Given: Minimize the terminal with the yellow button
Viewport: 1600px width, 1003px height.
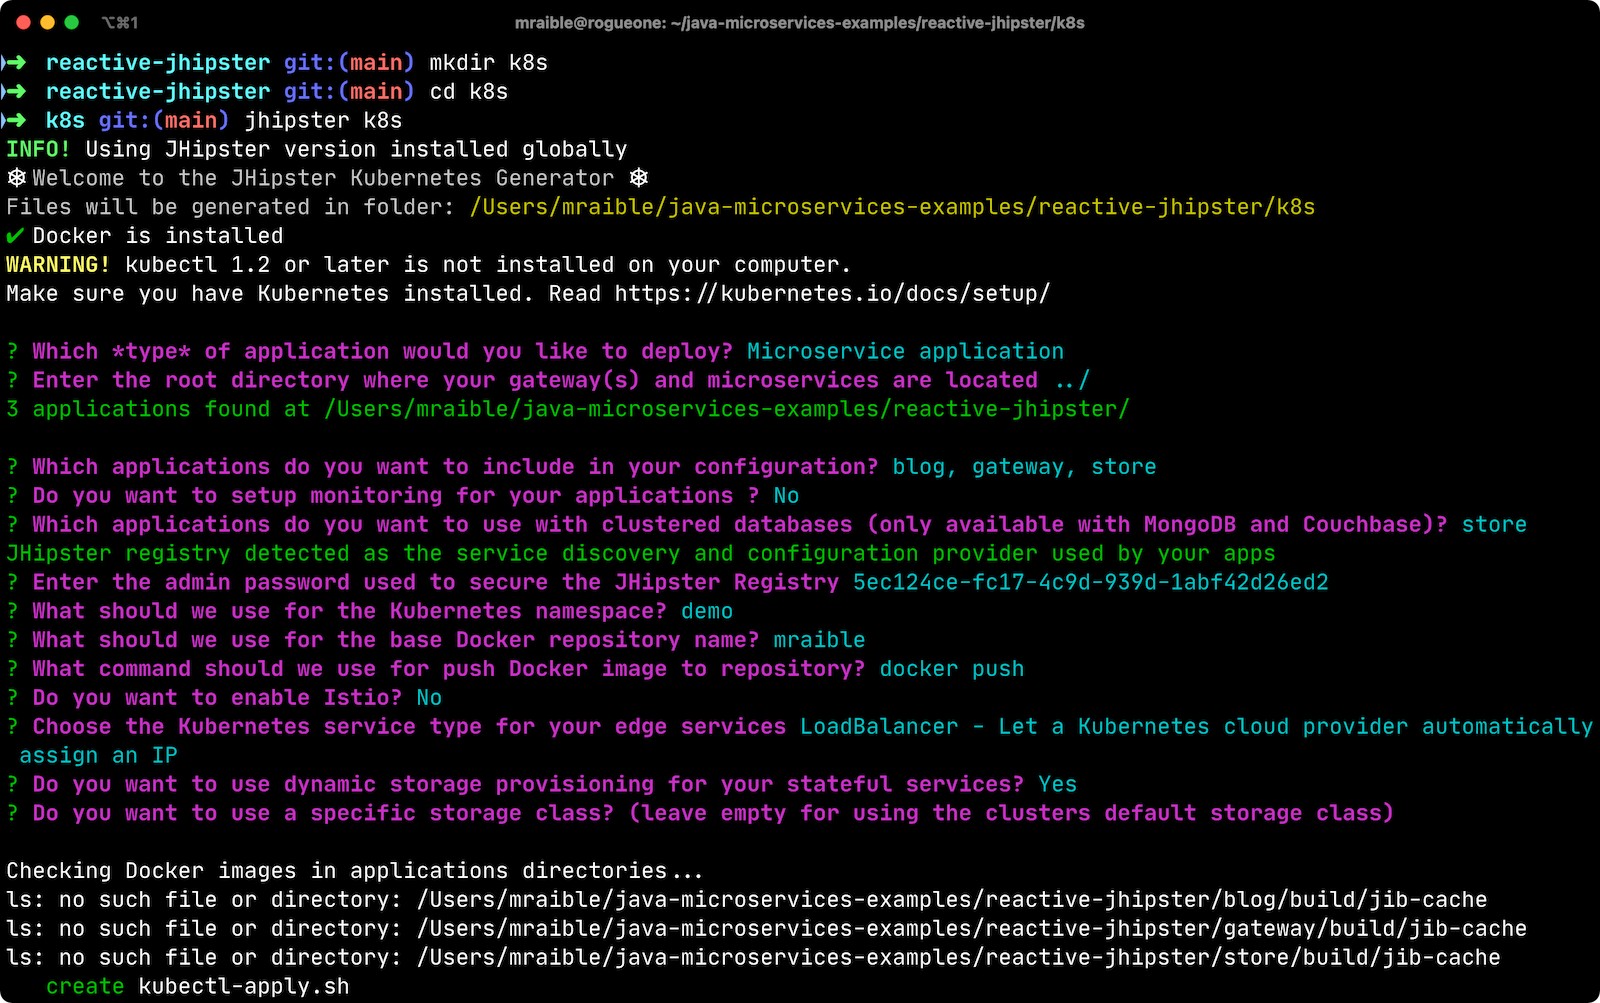Looking at the screenshot, I should pyautogui.click(x=47, y=22).
